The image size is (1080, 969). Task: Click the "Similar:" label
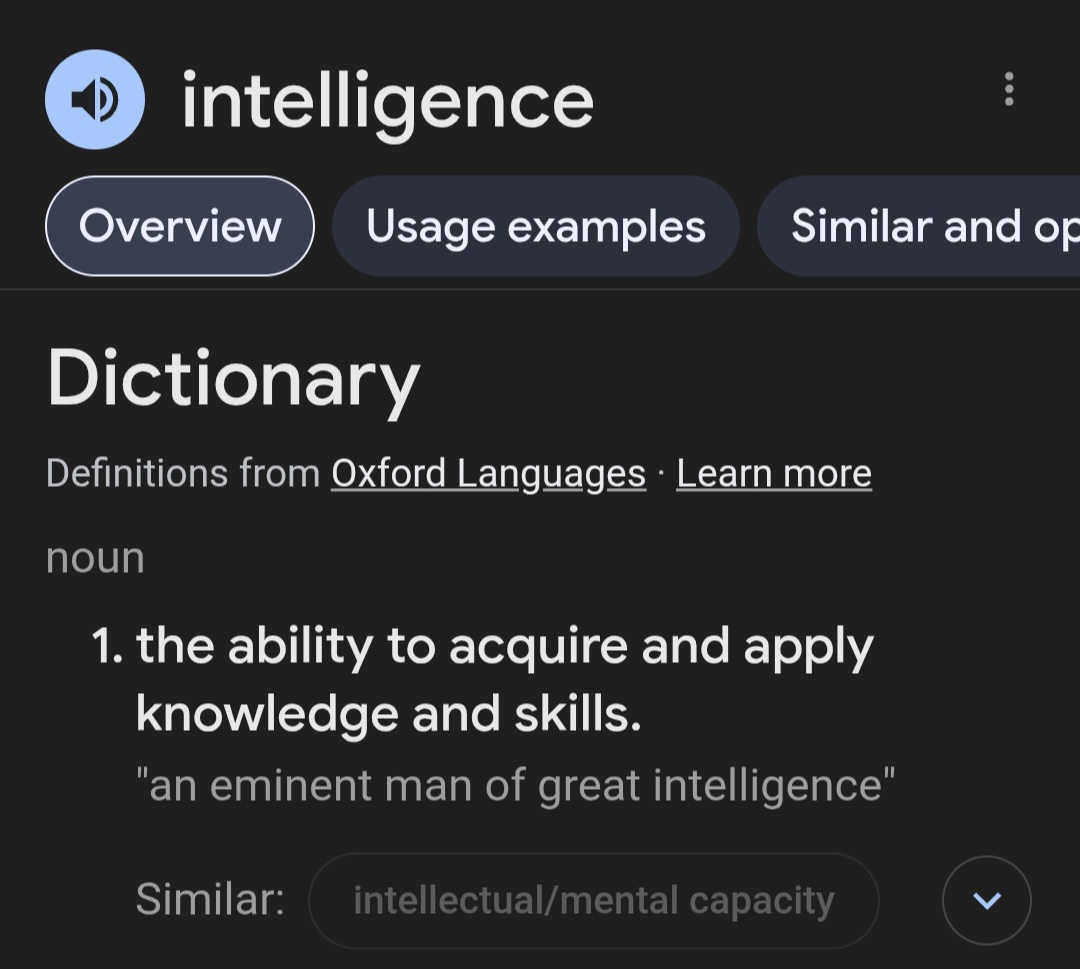coord(210,899)
